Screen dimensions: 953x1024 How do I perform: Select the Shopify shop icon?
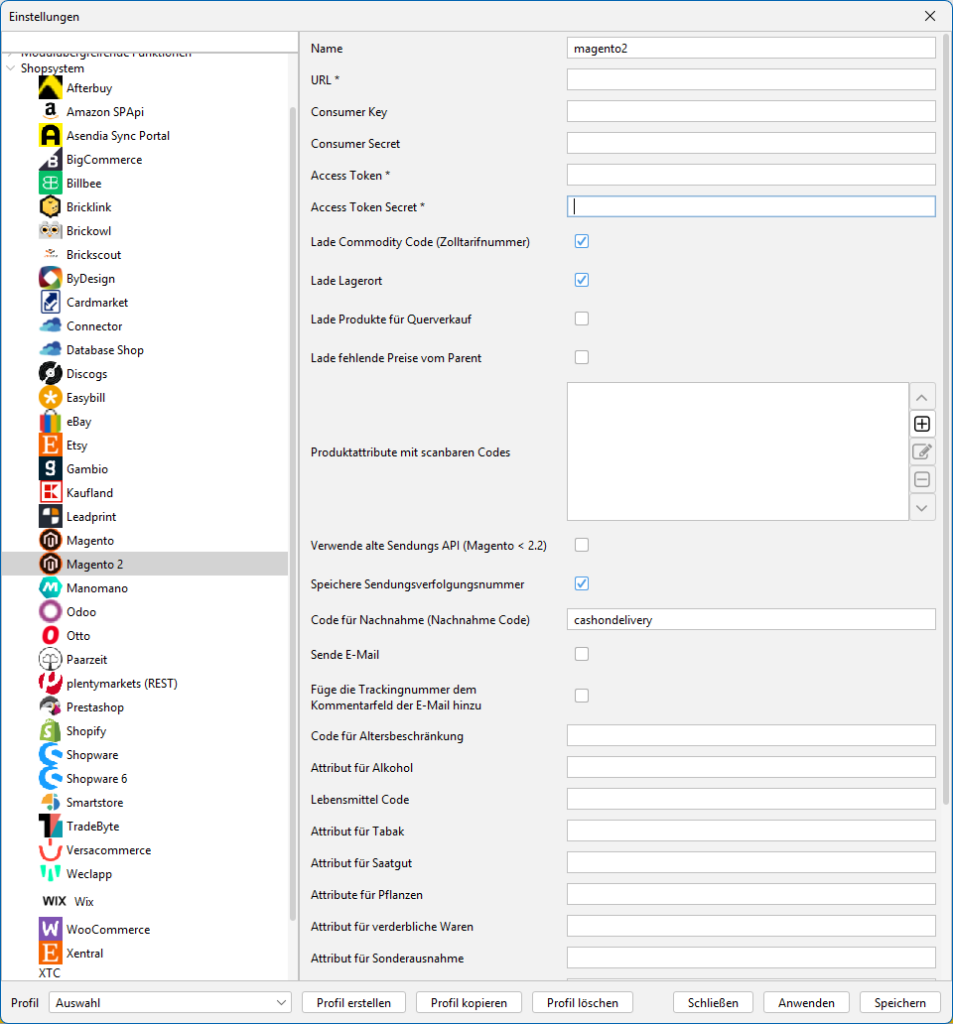tap(51, 731)
